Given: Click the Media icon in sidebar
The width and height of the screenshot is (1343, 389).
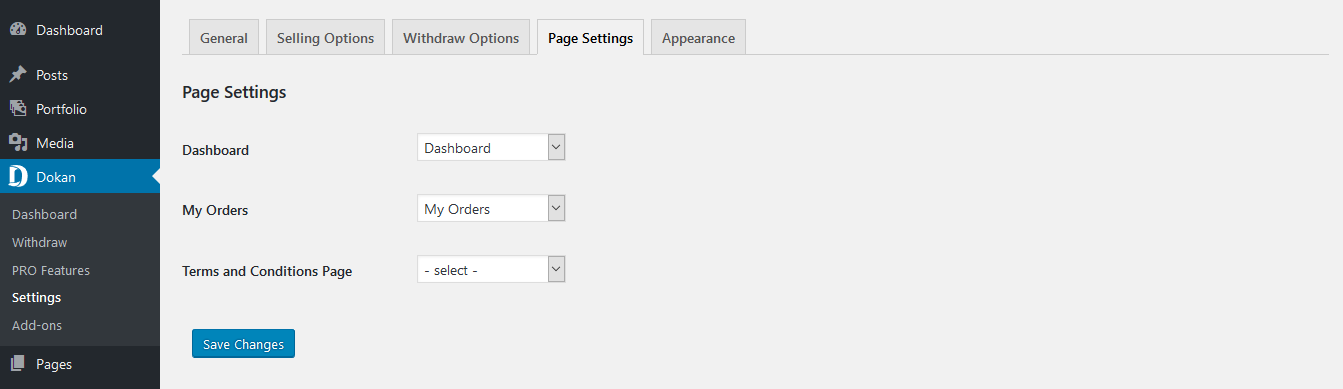Looking at the screenshot, I should pos(18,143).
